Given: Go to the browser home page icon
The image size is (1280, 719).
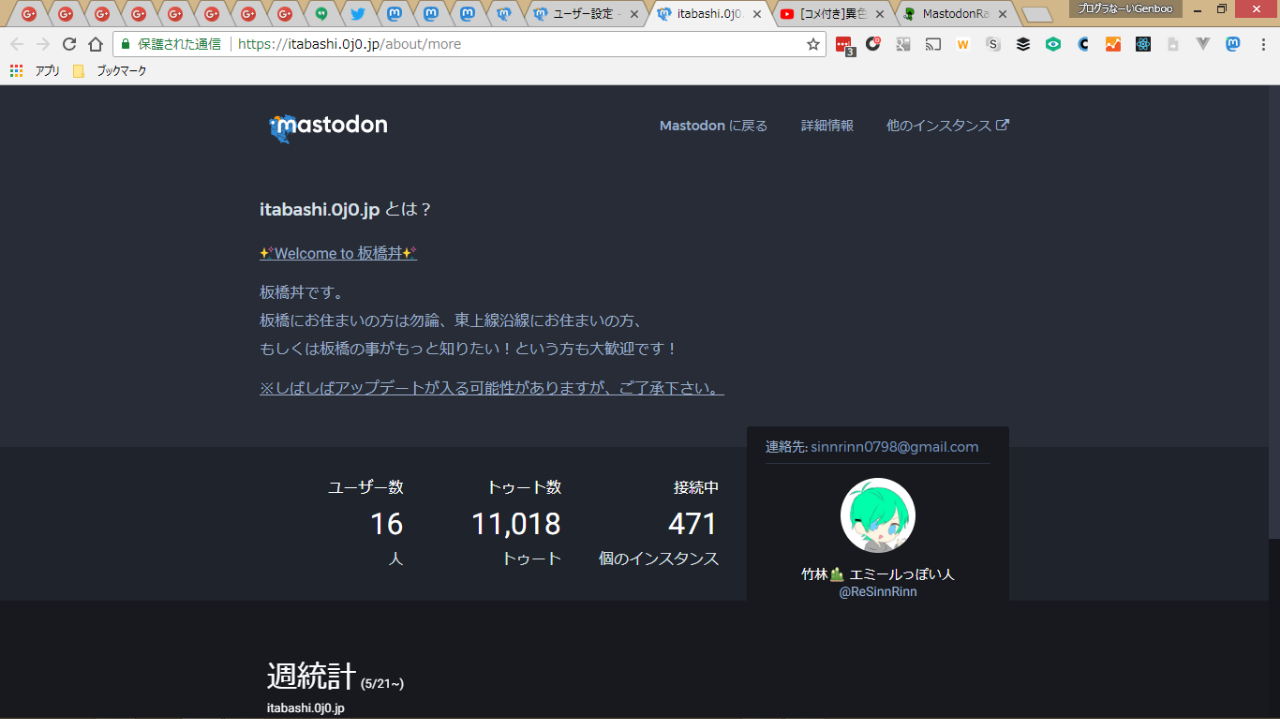Looking at the screenshot, I should tap(95, 44).
